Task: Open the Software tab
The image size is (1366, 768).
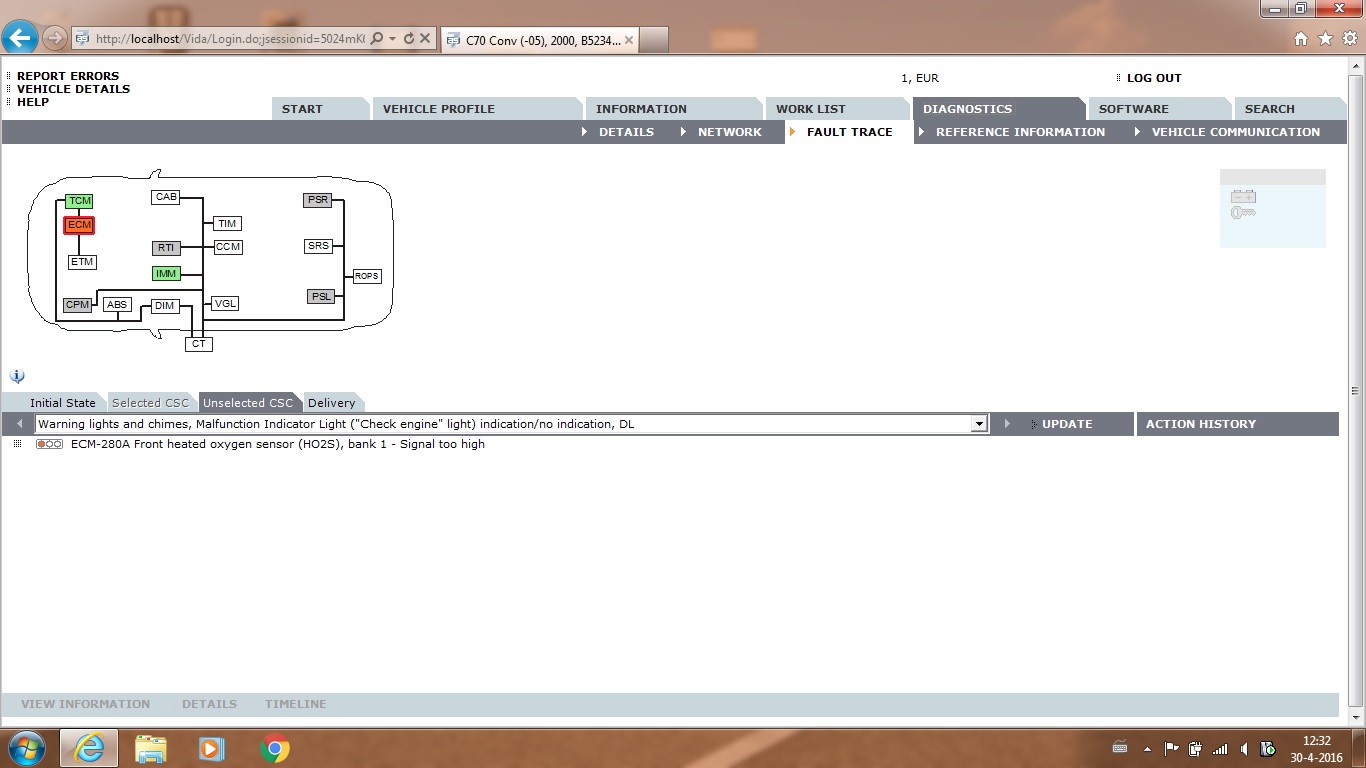Action: [x=1133, y=109]
